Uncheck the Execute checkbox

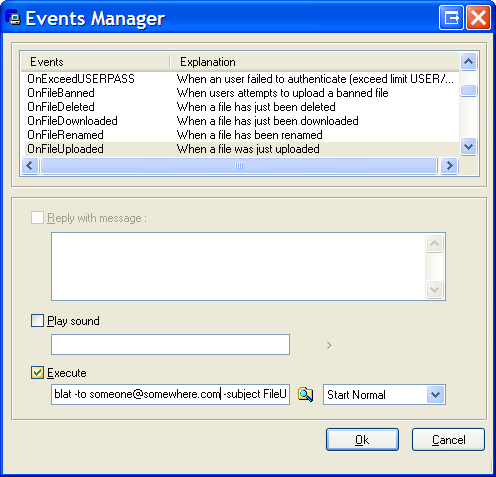[37, 373]
